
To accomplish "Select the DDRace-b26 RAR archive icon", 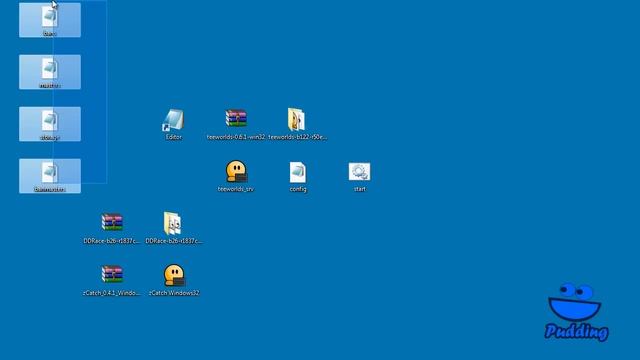I will 112,222.
